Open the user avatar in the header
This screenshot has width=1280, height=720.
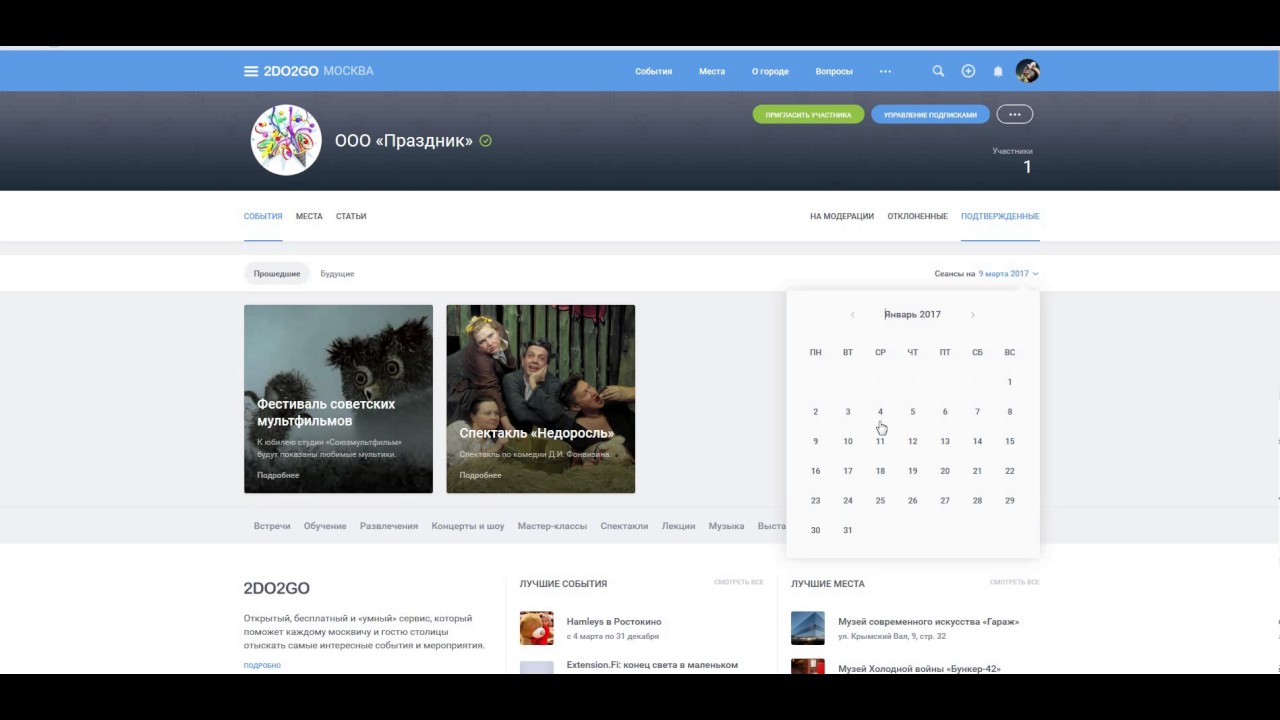pos(1027,71)
